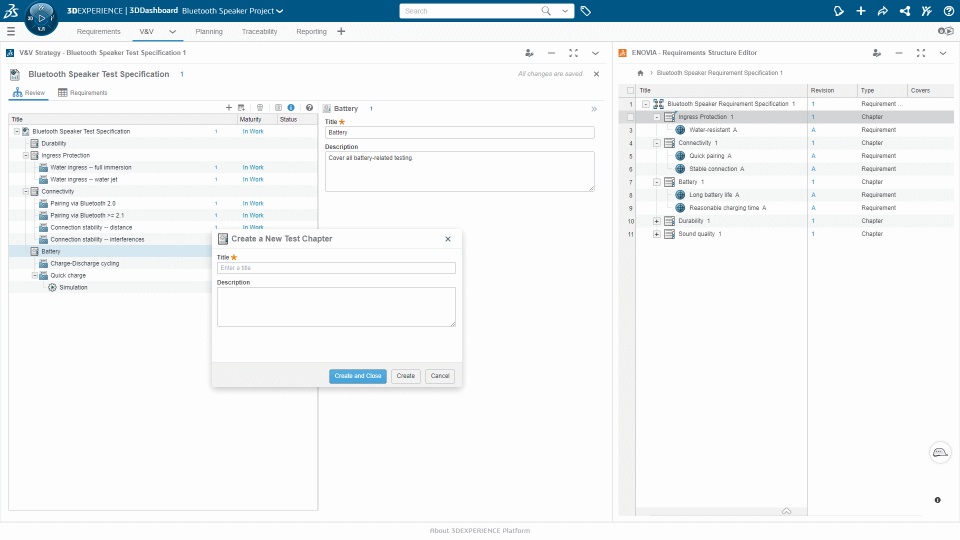Close the Create a New Test Chapter dialog
This screenshot has width=960, height=540.
click(448, 239)
